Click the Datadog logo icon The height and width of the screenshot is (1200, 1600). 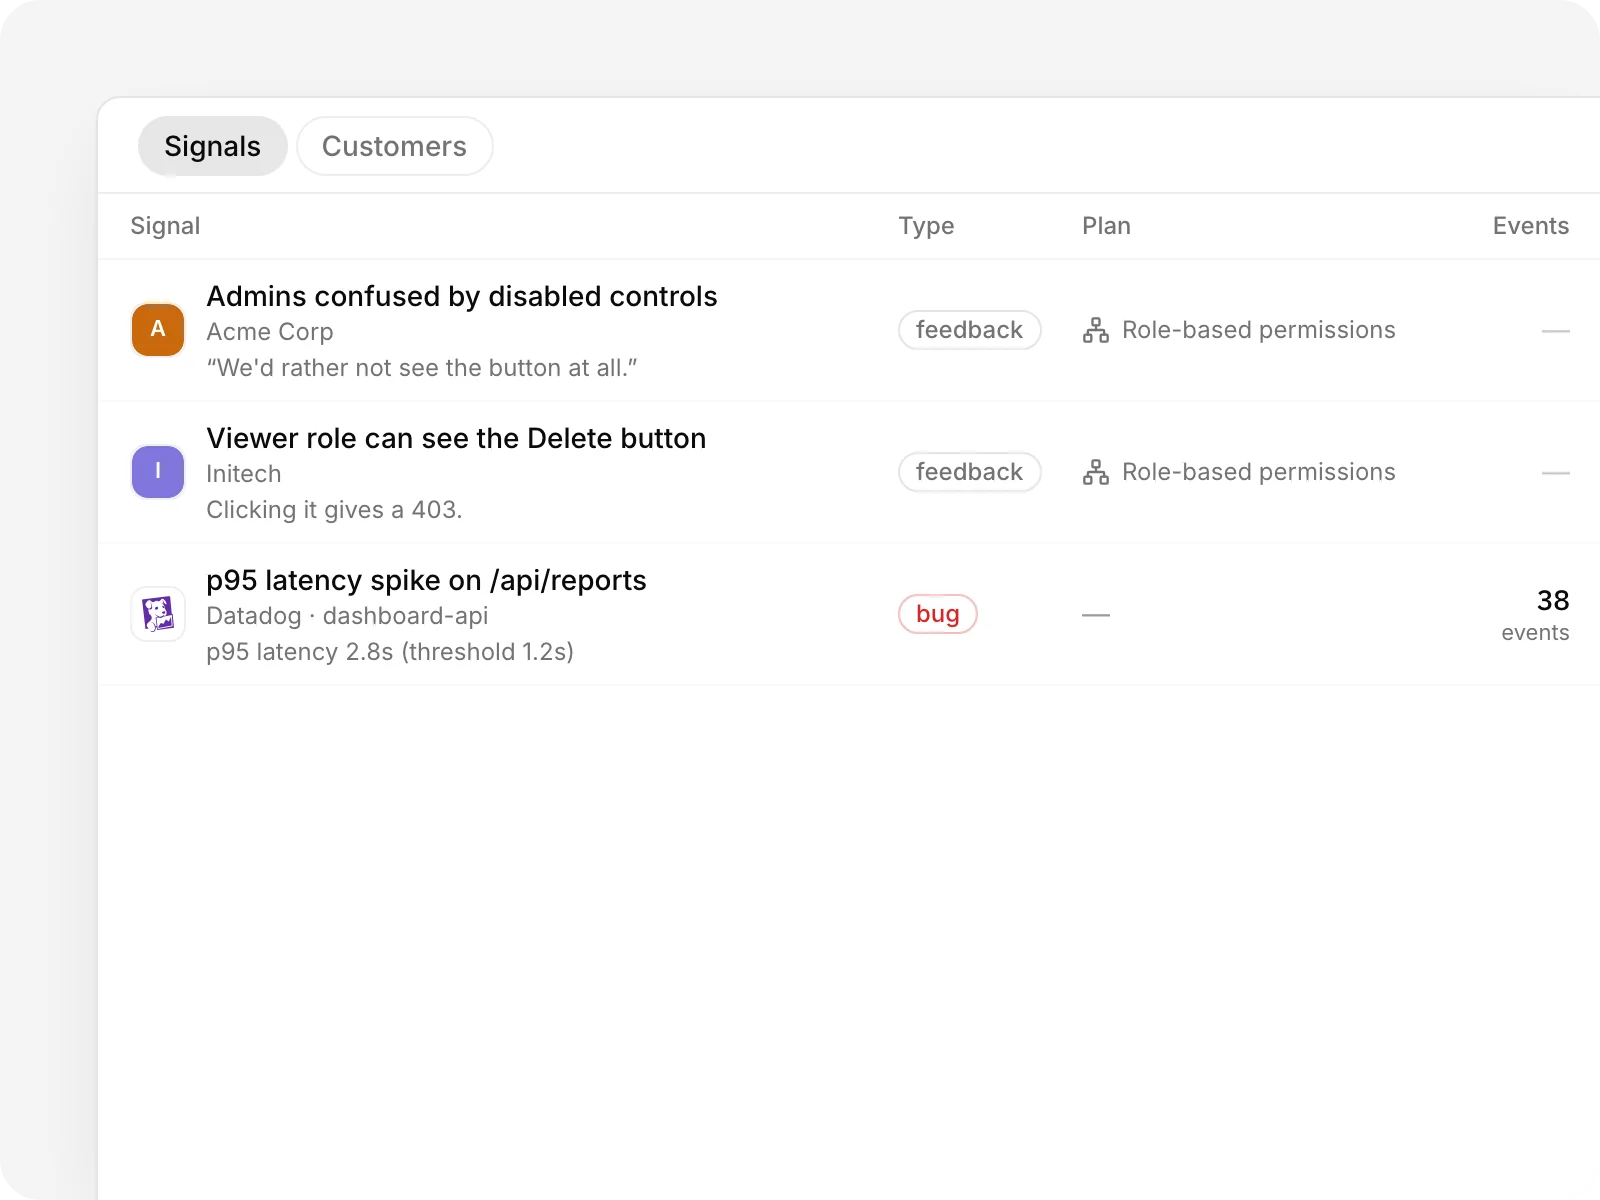[x=158, y=614]
